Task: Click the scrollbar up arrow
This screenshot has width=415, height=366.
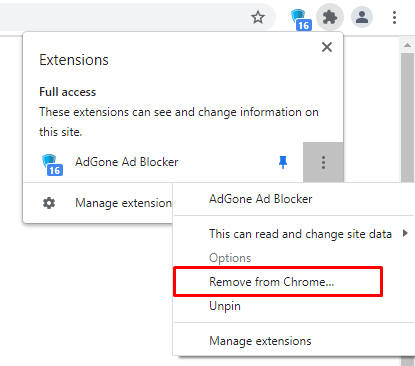Action: (x=407, y=45)
